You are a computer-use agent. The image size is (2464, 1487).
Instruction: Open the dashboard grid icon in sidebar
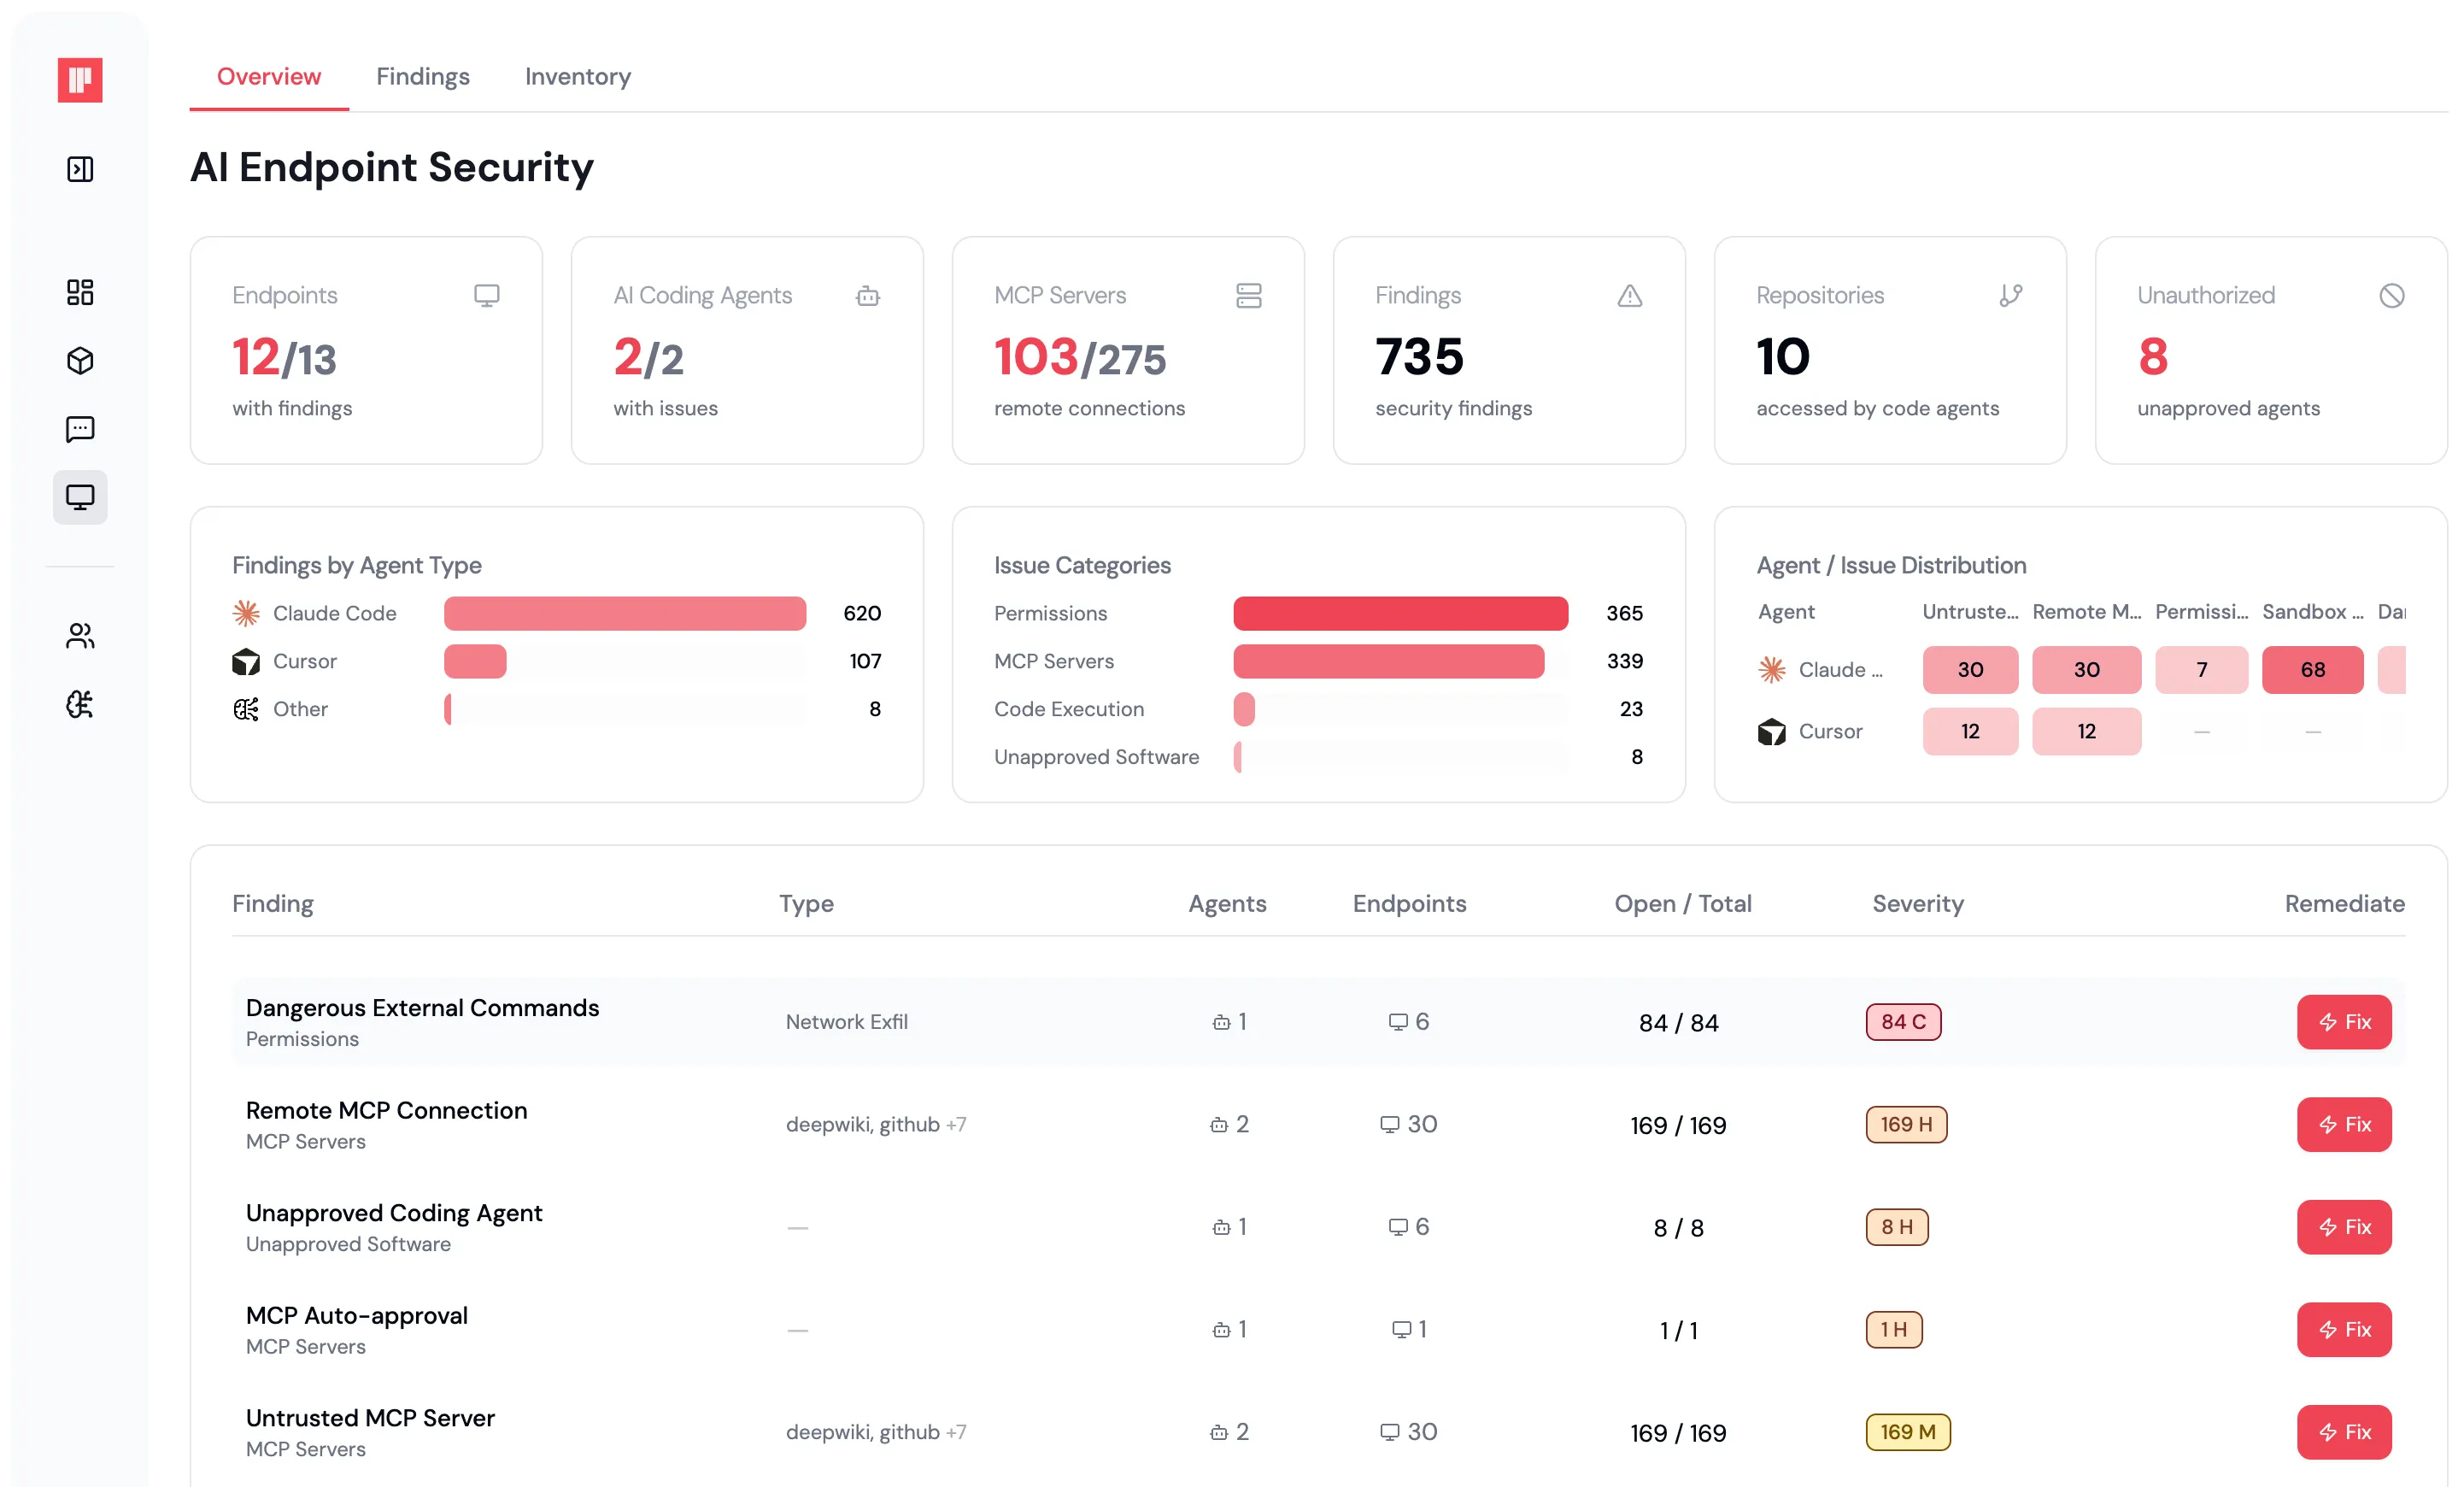click(x=80, y=292)
